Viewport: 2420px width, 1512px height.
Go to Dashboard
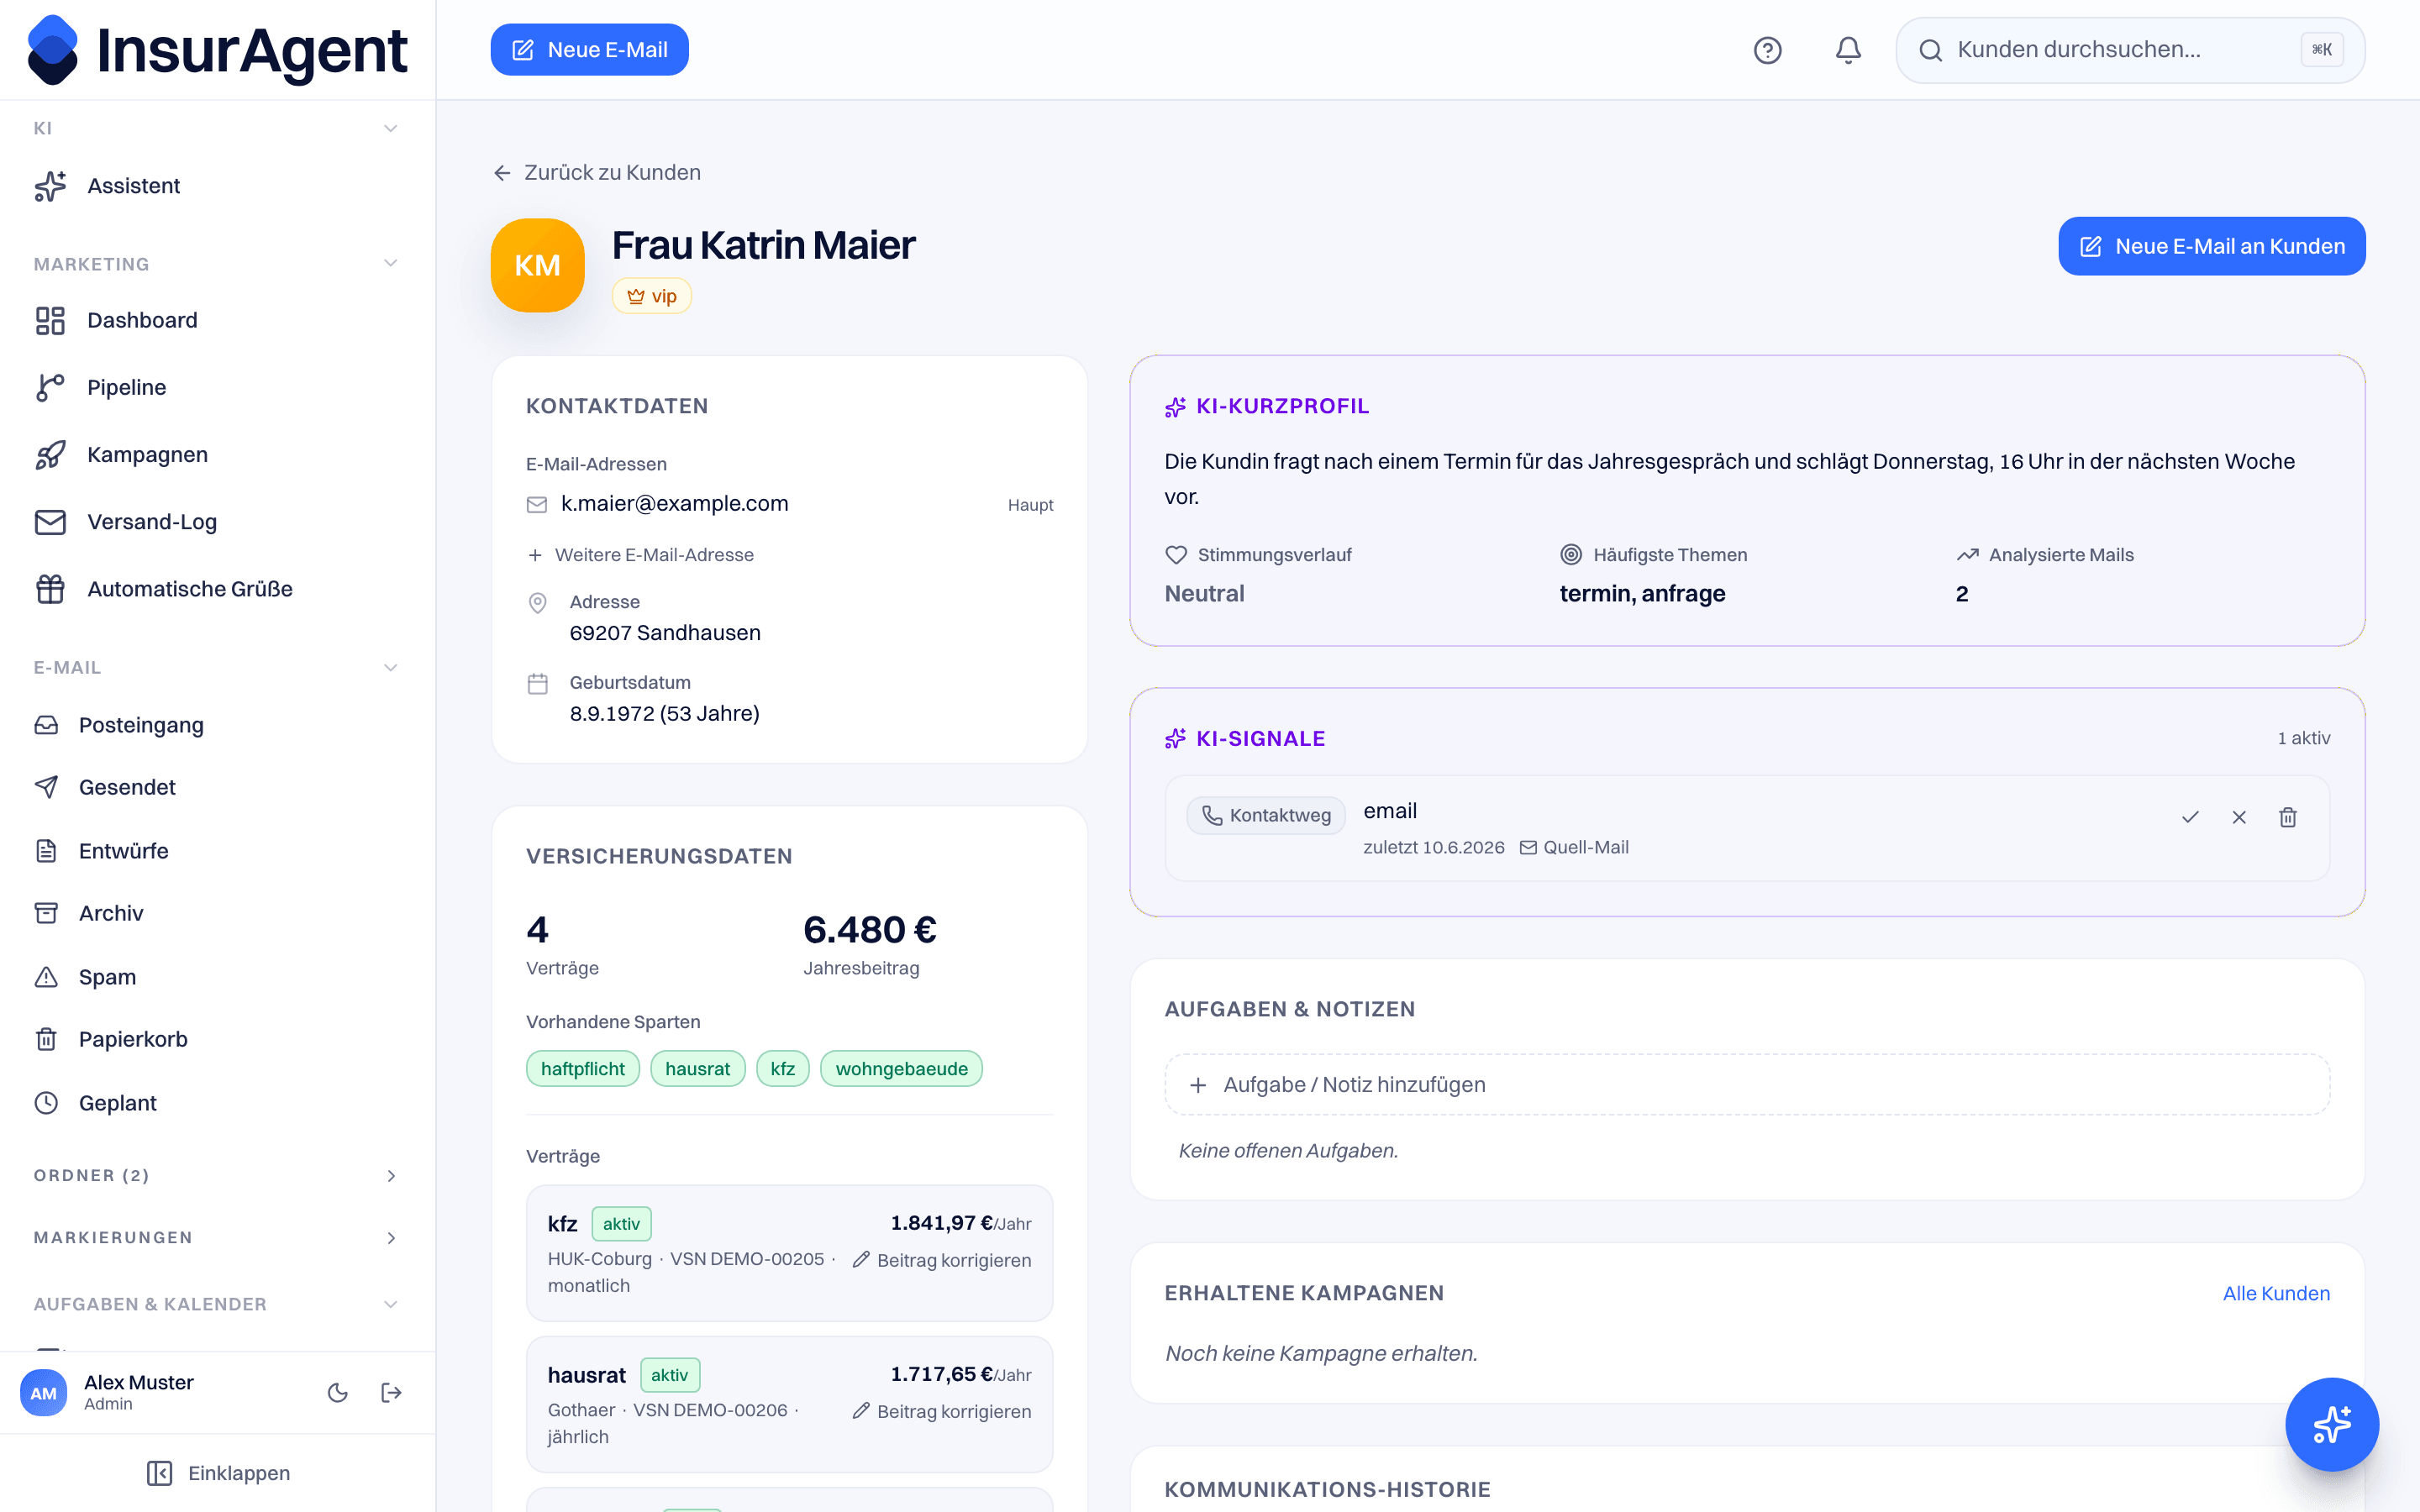pyautogui.click(x=217, y=320)
